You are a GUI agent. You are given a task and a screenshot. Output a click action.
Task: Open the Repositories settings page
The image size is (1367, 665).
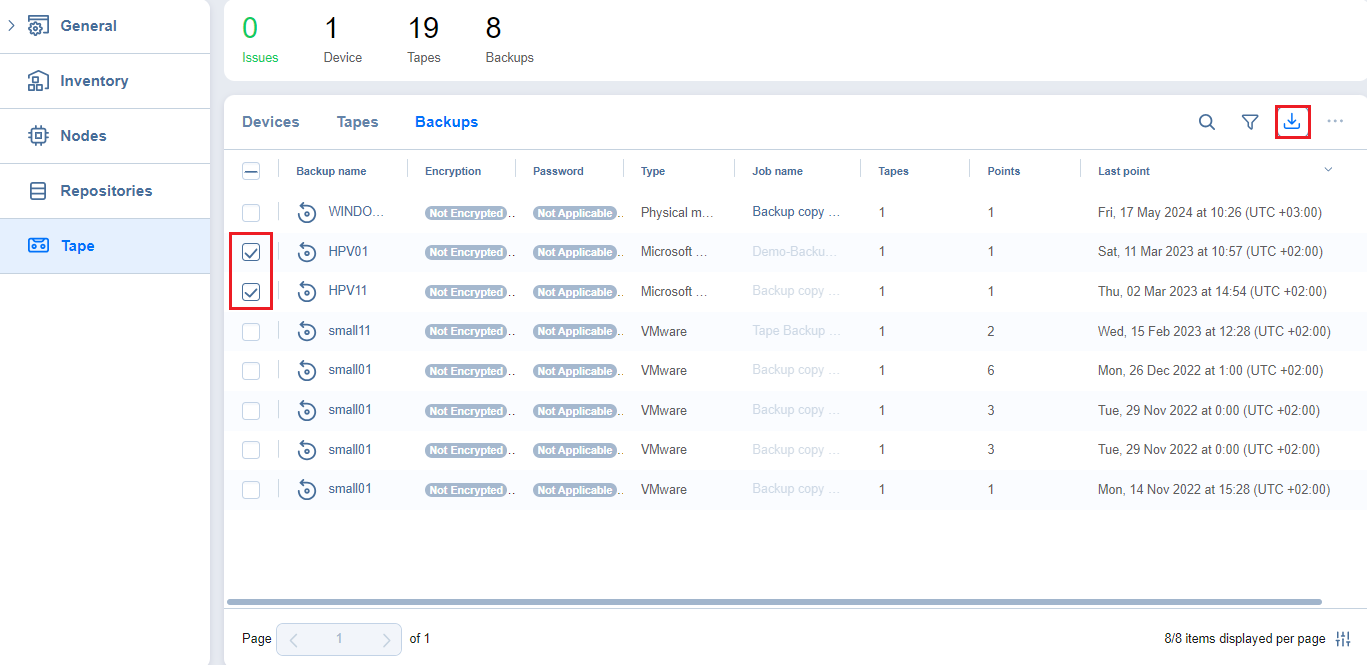click(105, 191)
